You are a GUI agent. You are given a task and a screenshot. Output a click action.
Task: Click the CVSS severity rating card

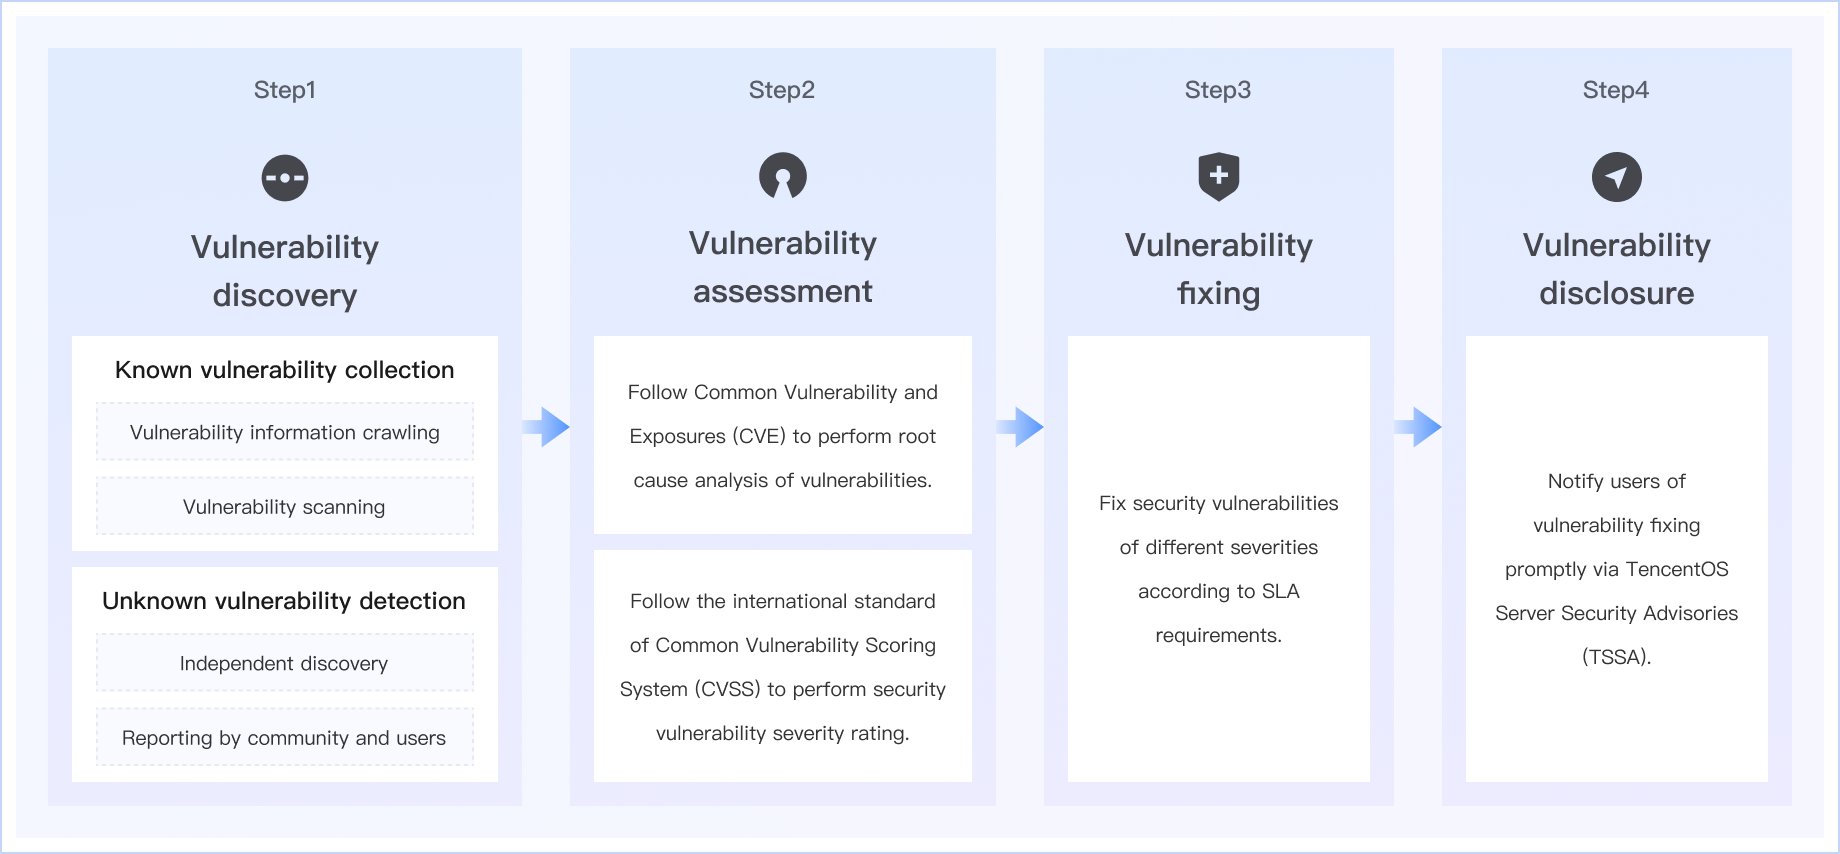coord(783,667)
